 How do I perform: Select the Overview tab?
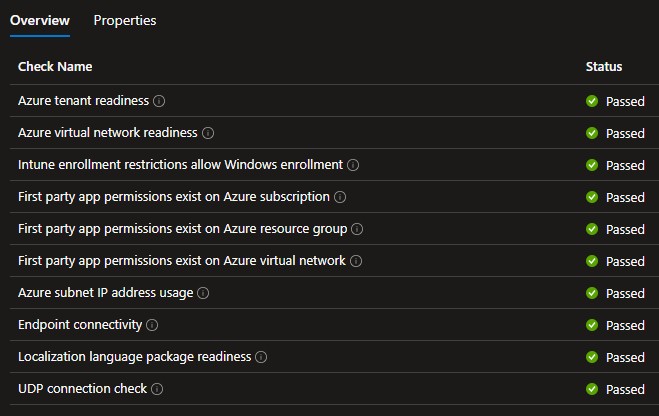click(40, 20)
